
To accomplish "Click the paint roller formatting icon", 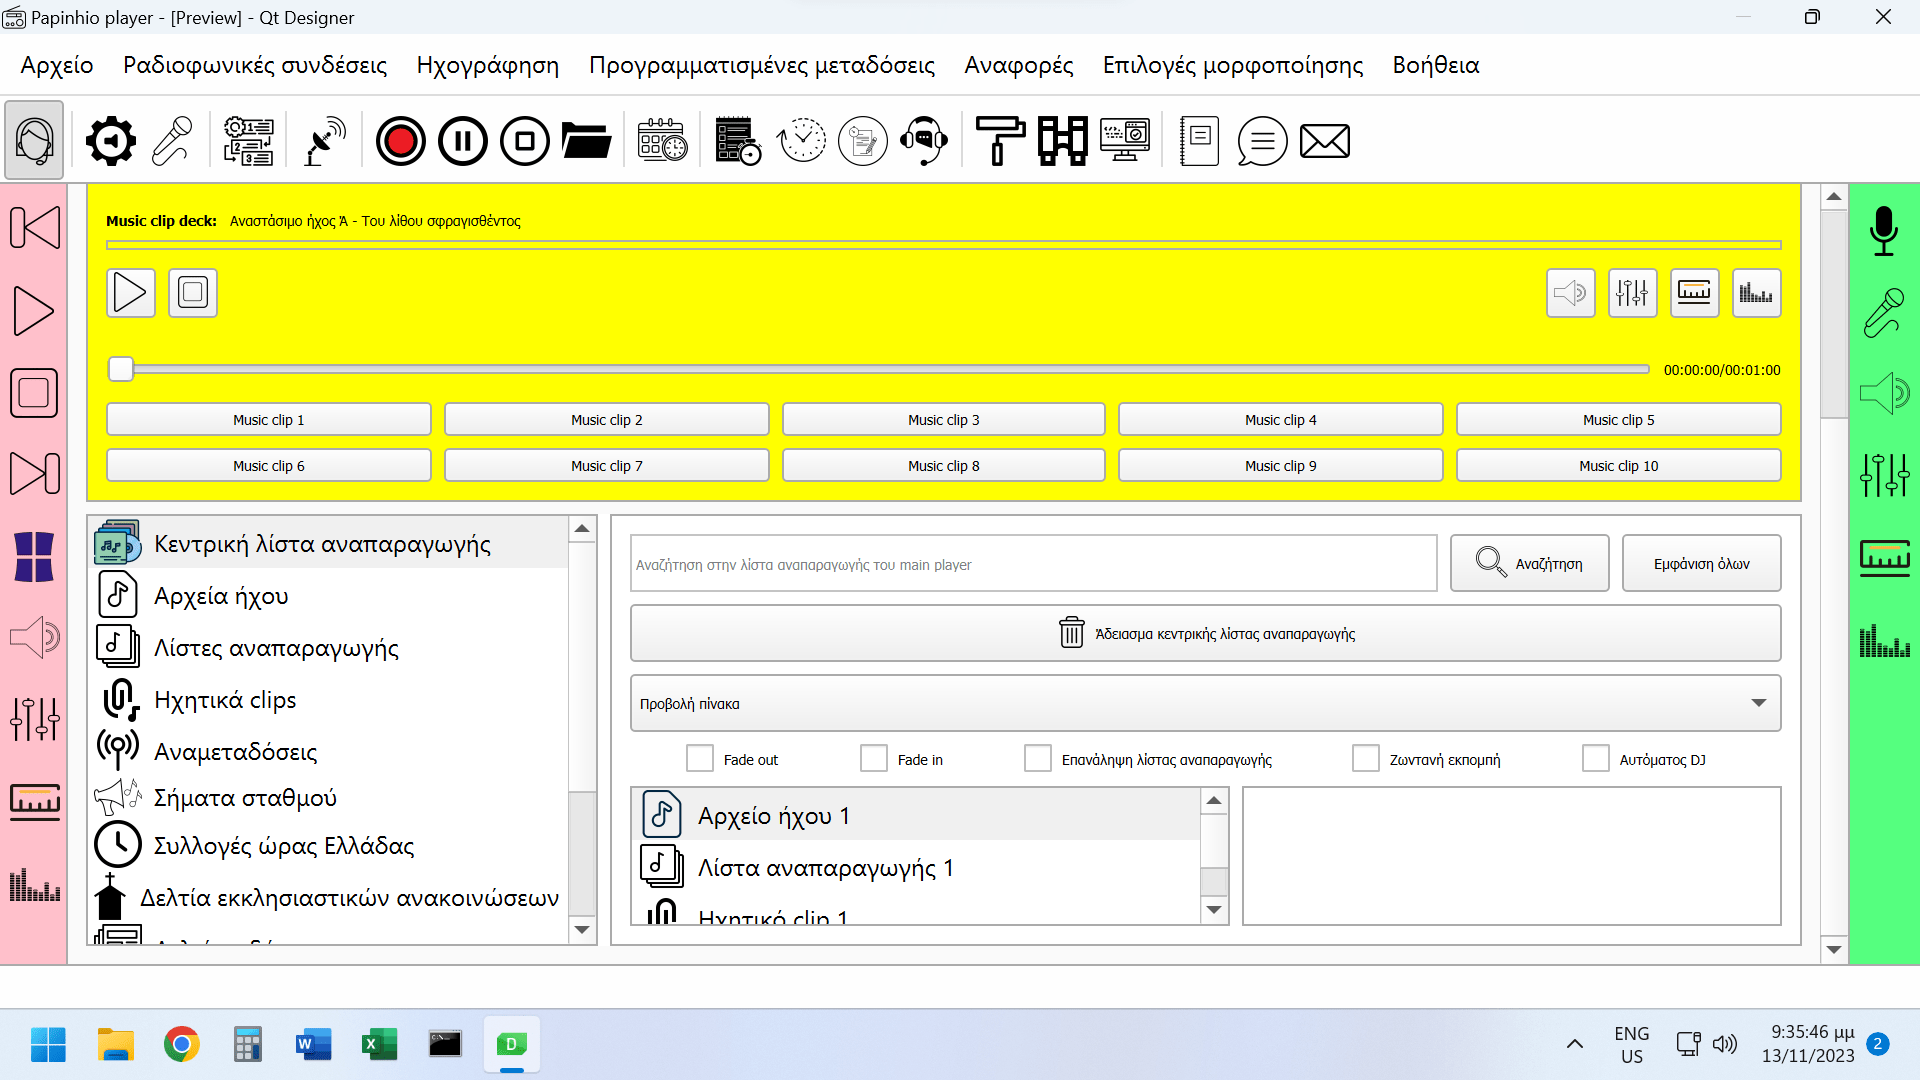I will [999, 141].
